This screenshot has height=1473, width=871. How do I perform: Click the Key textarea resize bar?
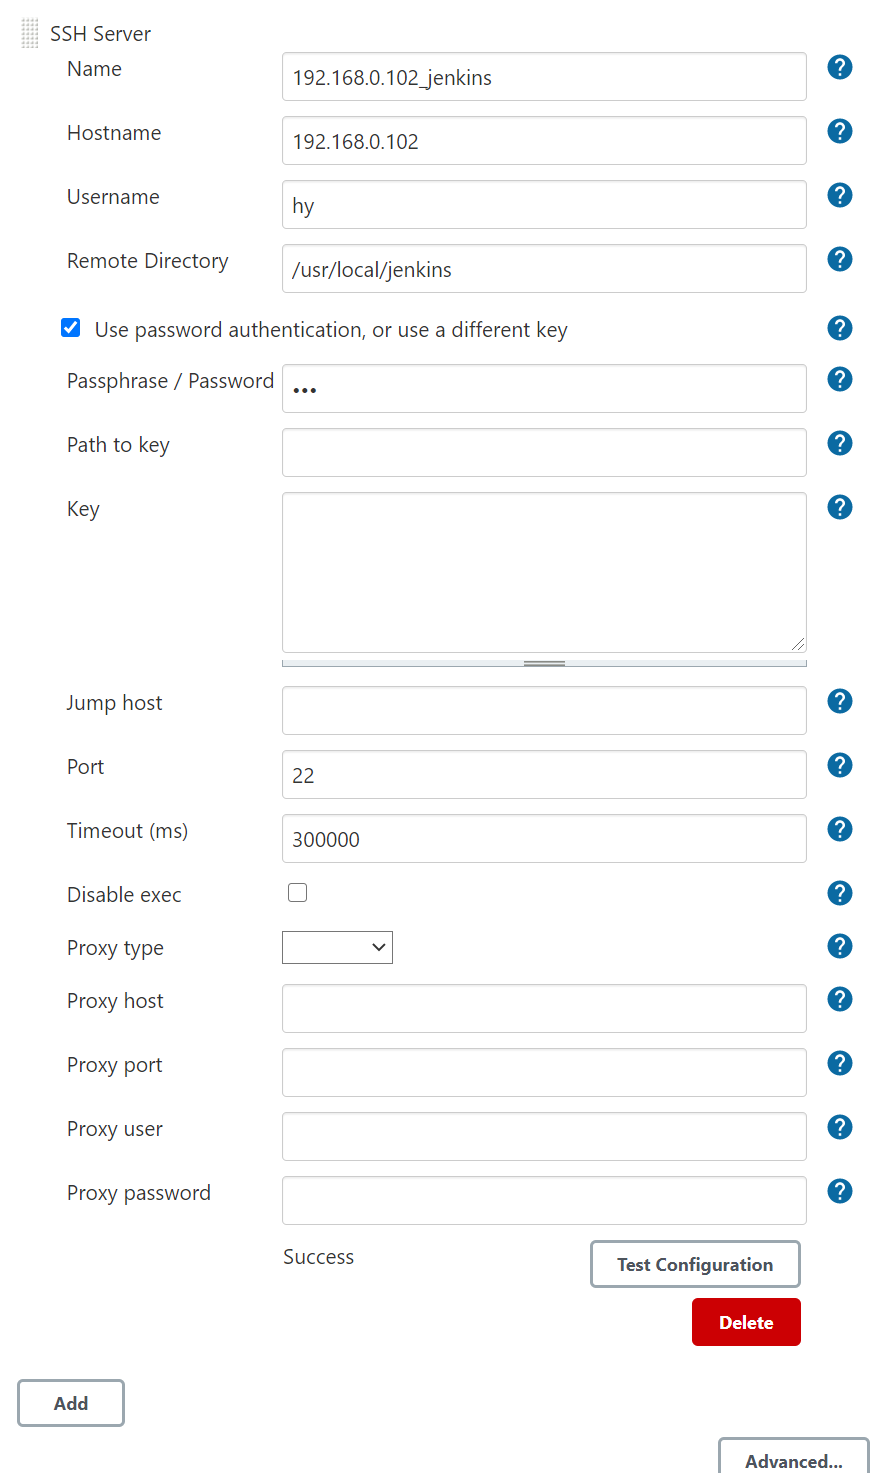544,663
